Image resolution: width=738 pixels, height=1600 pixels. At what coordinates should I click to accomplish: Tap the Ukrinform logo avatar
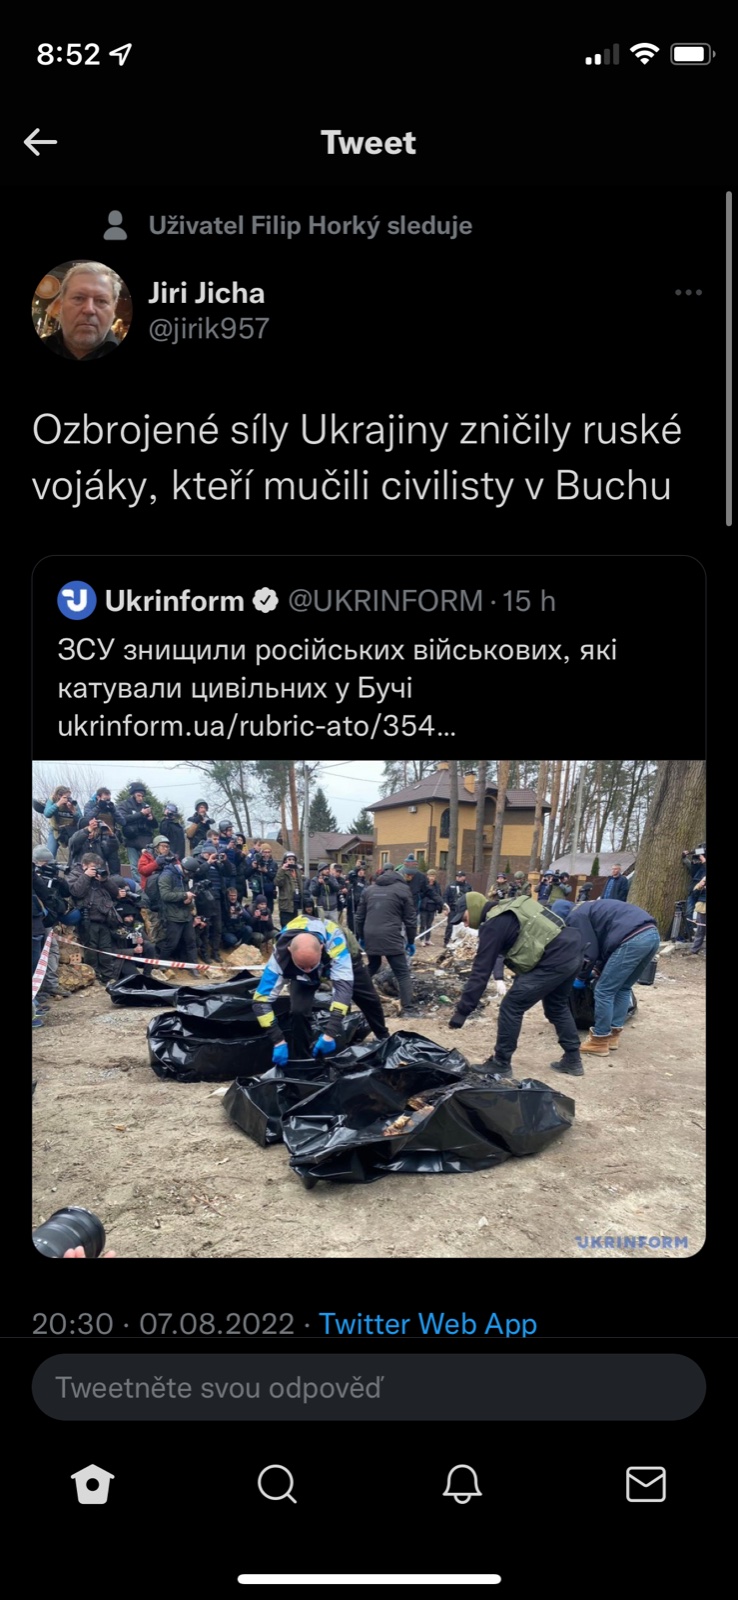click(x=76, y=600)
